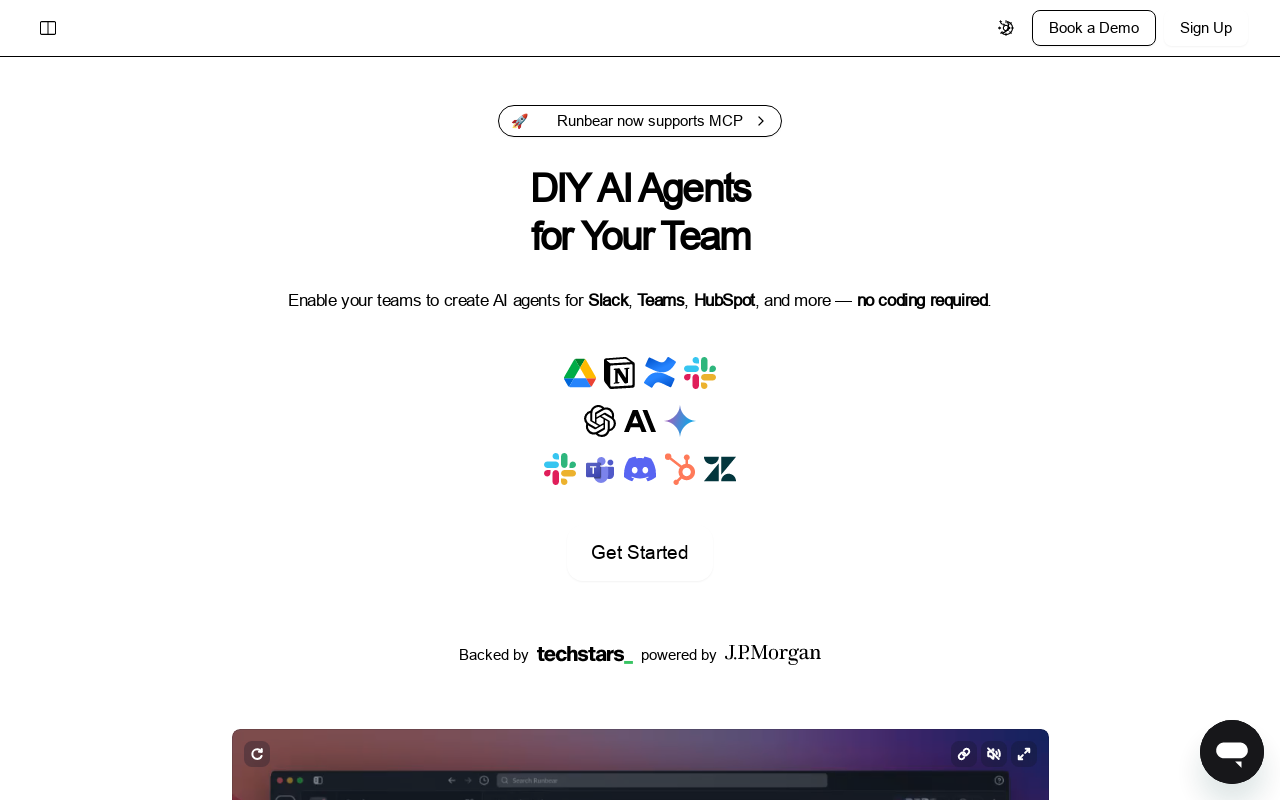Click the bold Teams text in subtitle
The height and width of the screenshot is (800, 1280).
coord(660,300)
